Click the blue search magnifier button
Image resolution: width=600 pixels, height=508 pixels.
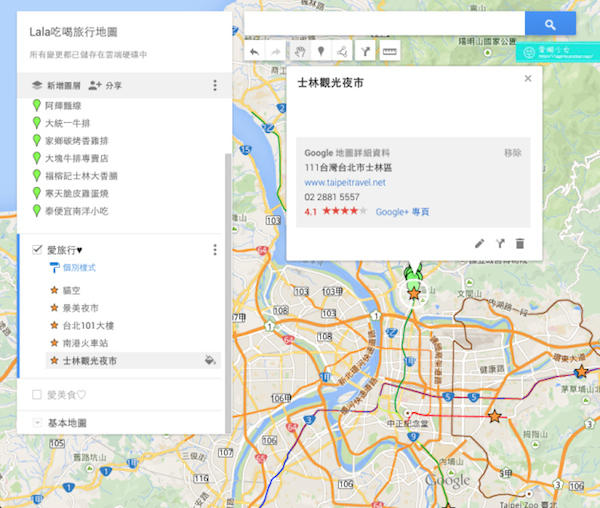click(549, 23)
